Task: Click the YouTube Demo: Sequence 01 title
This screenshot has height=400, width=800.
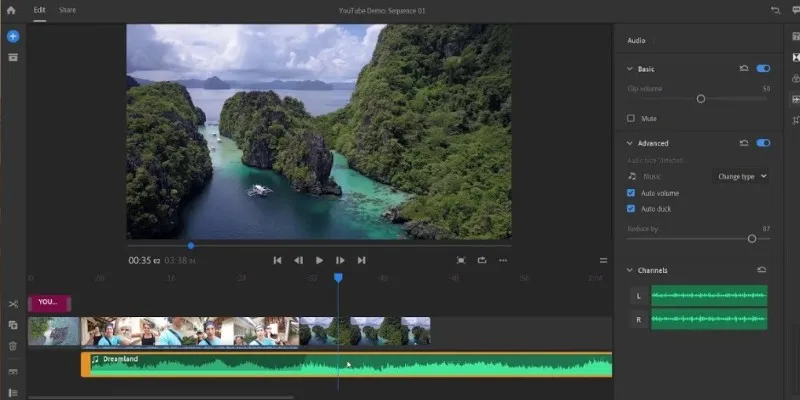Action: pos(382,11)
